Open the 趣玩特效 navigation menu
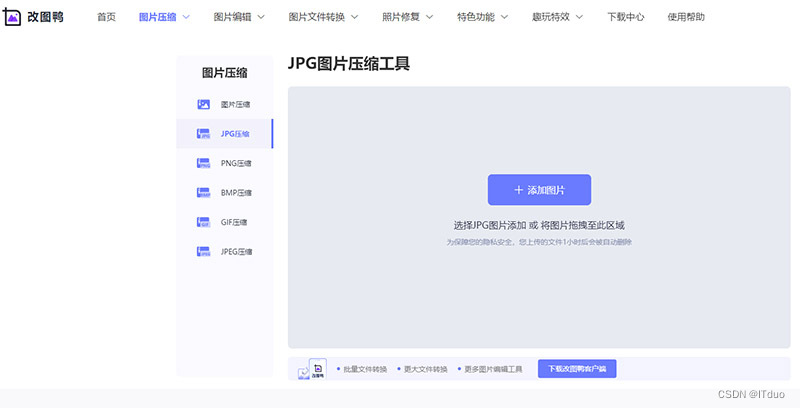The image size is (800, 408). 551,17
